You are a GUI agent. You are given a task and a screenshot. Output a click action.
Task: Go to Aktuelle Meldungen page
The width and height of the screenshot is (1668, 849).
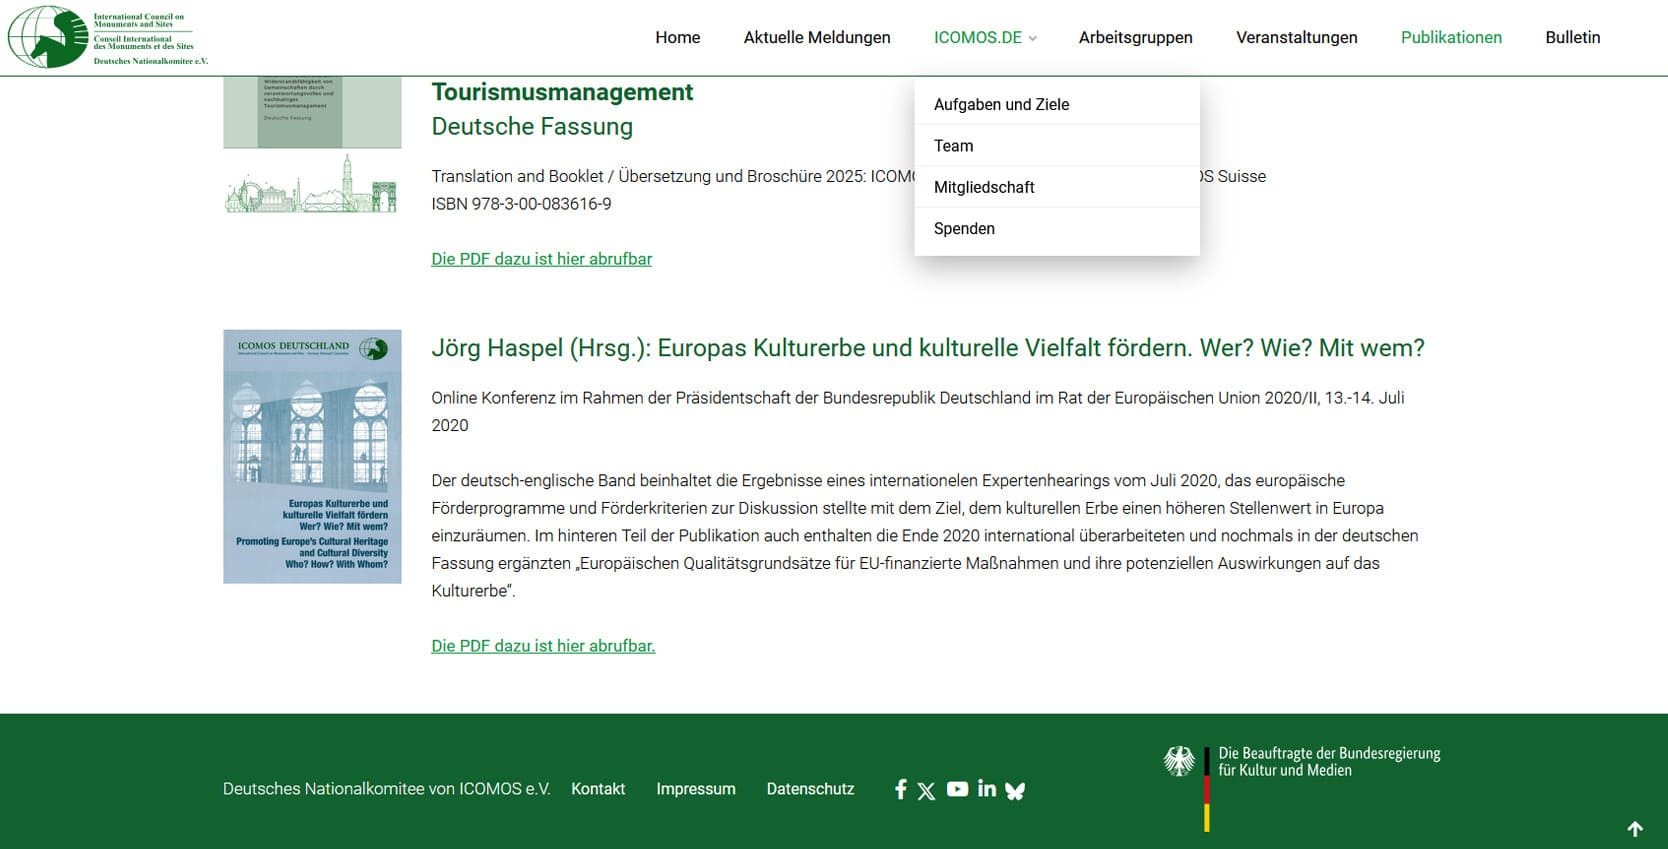[x=817, y=38]
